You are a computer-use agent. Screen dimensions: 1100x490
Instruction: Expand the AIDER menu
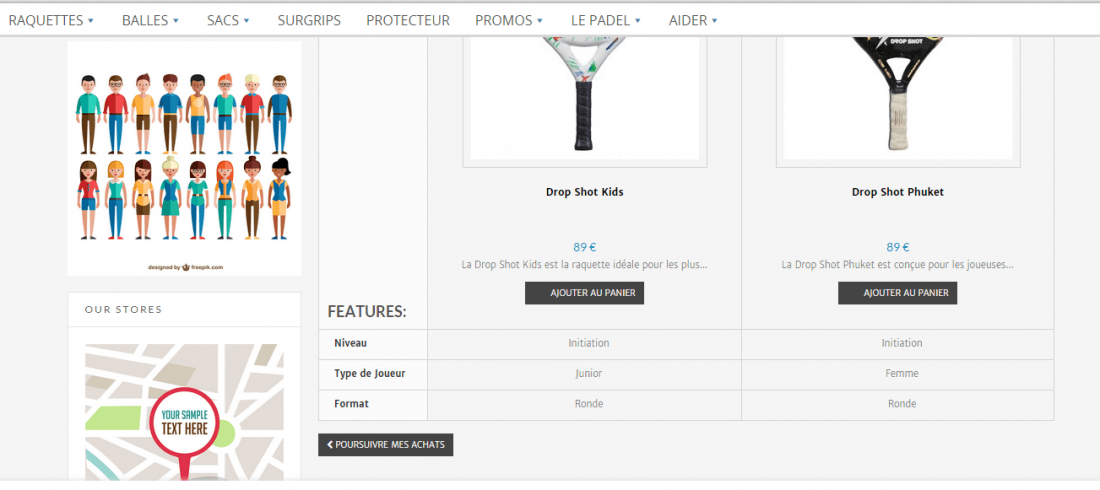692,20
